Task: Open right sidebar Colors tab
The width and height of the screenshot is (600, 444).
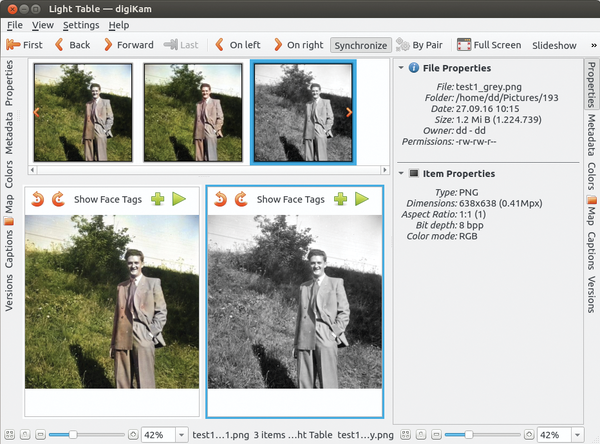Action: [592, 176]
